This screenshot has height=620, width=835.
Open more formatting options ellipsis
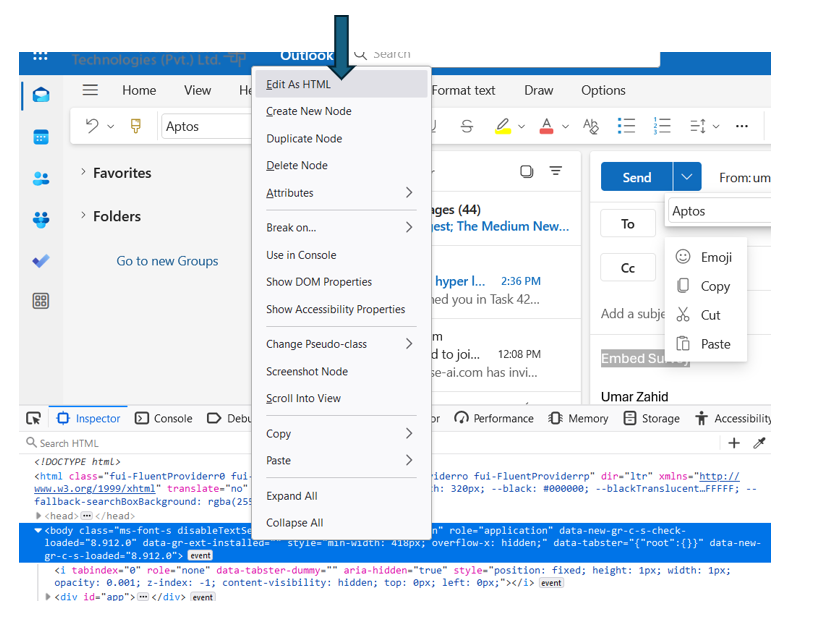742,126
